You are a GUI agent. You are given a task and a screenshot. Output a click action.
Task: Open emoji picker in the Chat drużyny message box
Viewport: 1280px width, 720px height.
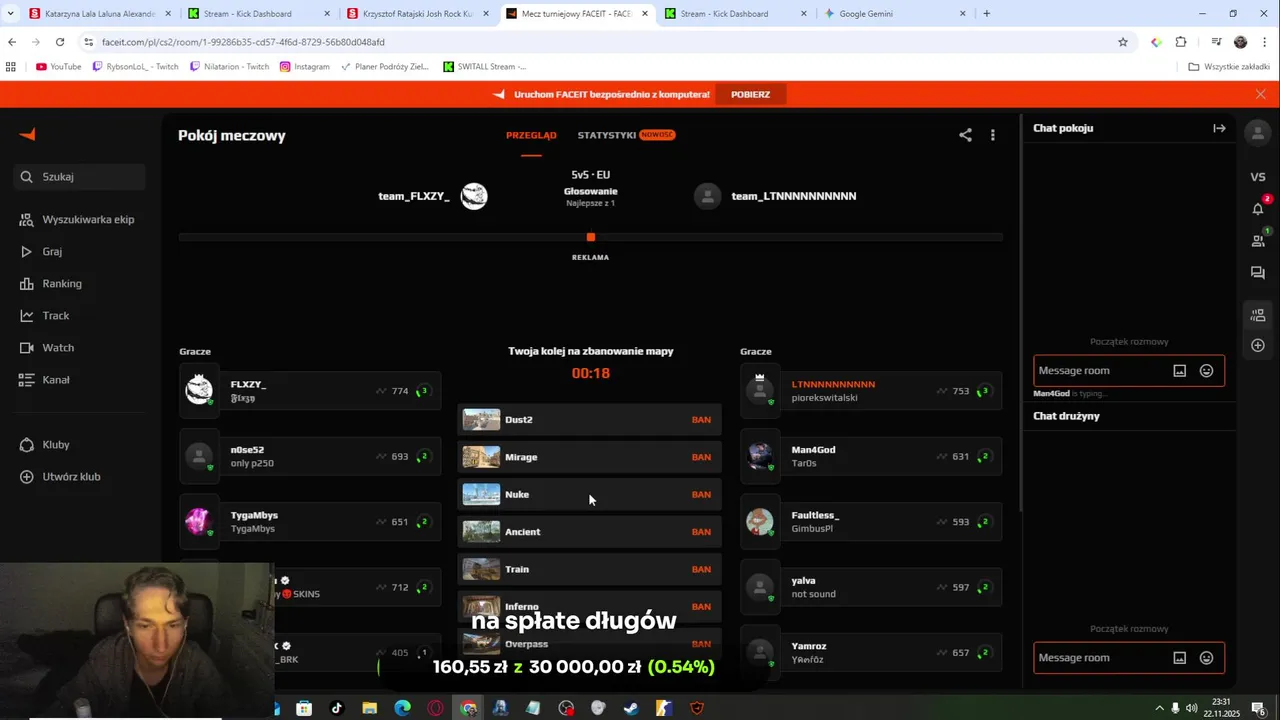coord(1207,658)
